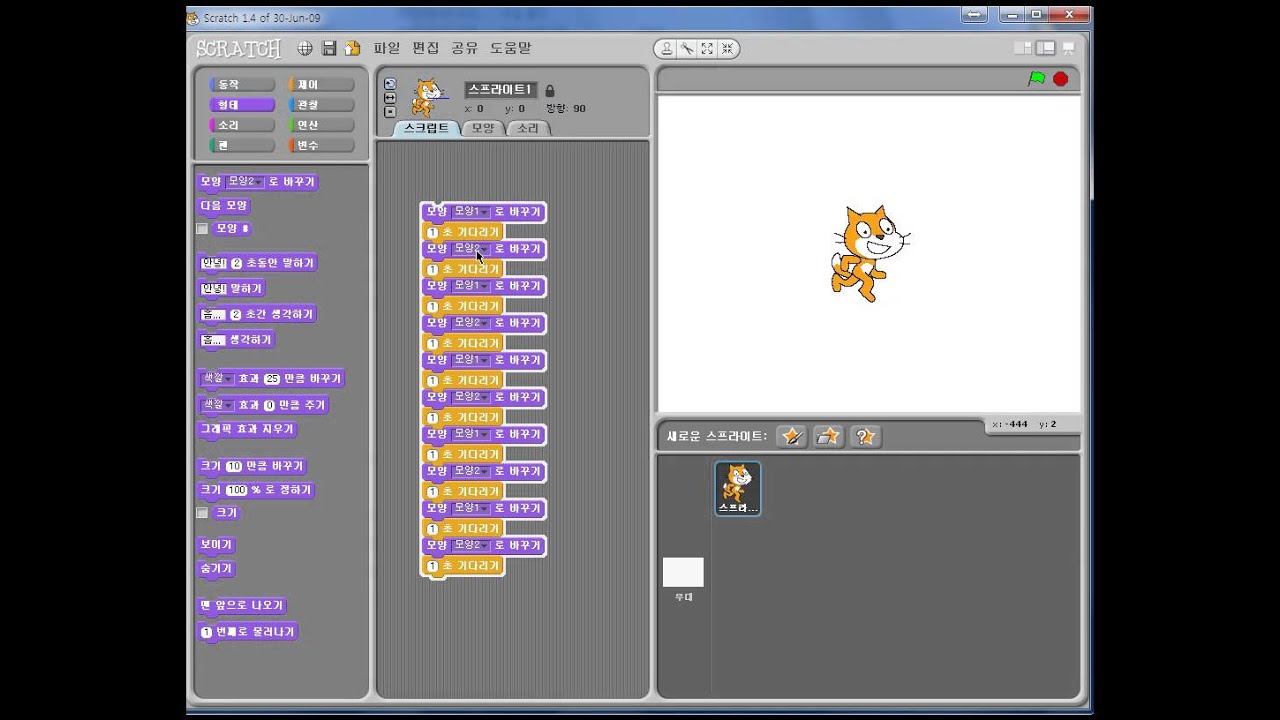Click the 숨기기 block
1280x720 pixels.
(215, 569)
